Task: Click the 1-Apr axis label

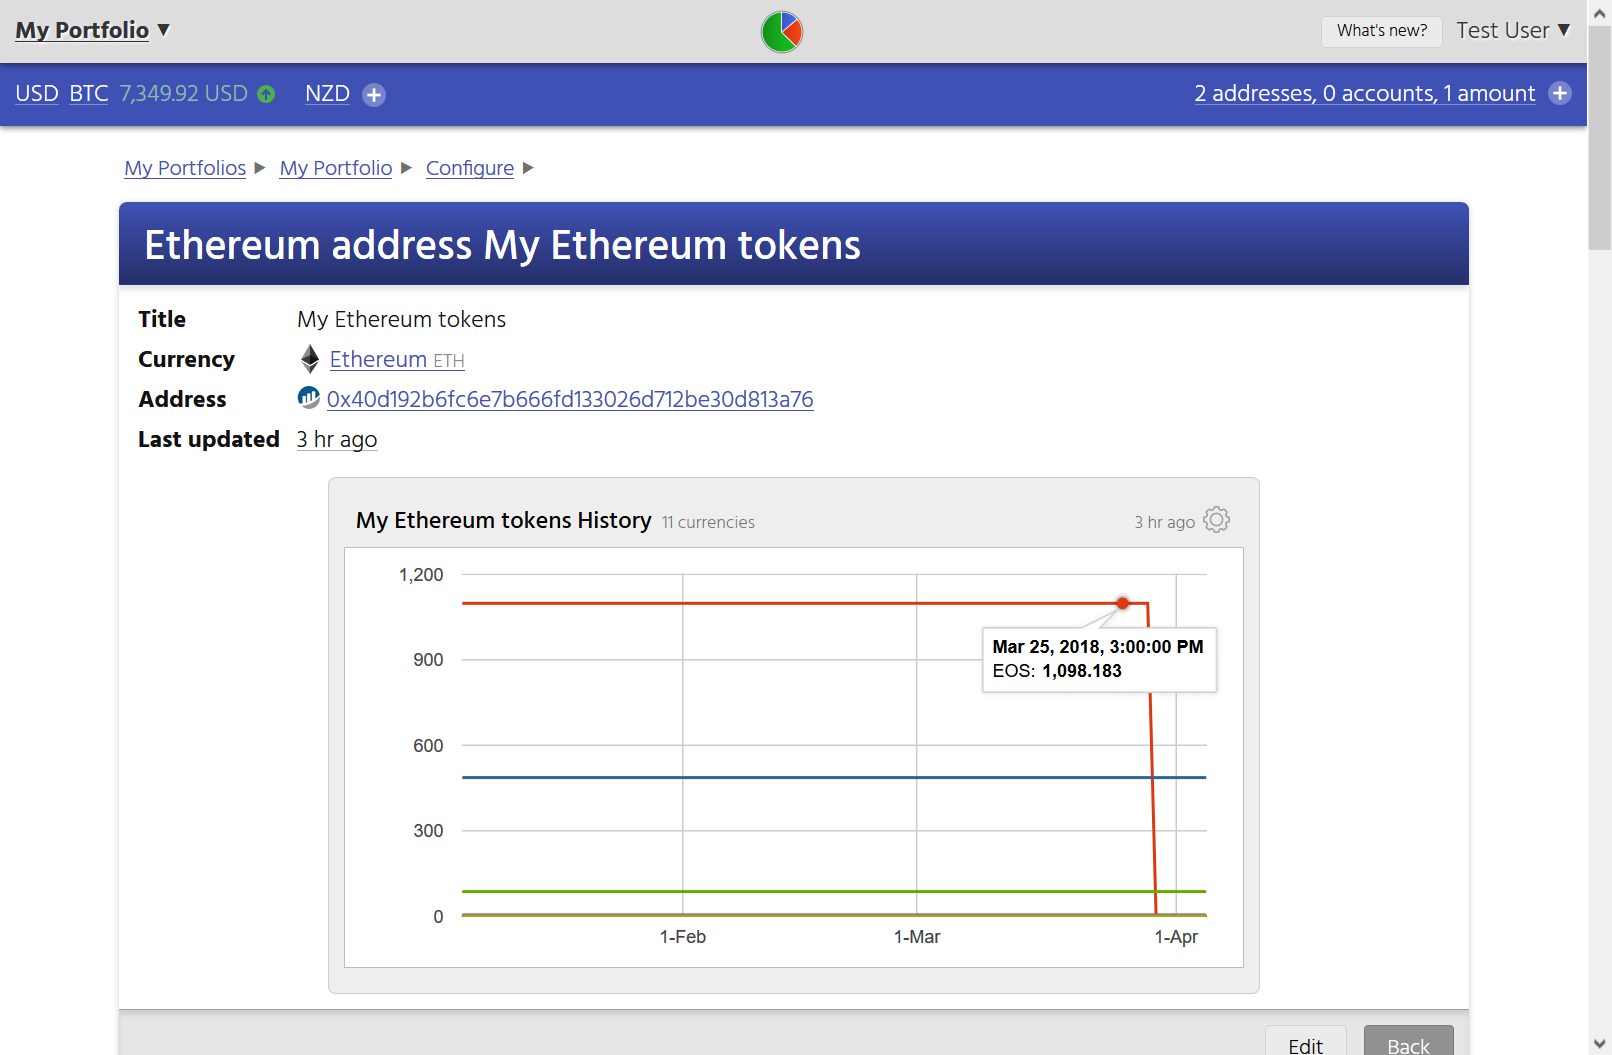Action: [x=1176, y=937]
